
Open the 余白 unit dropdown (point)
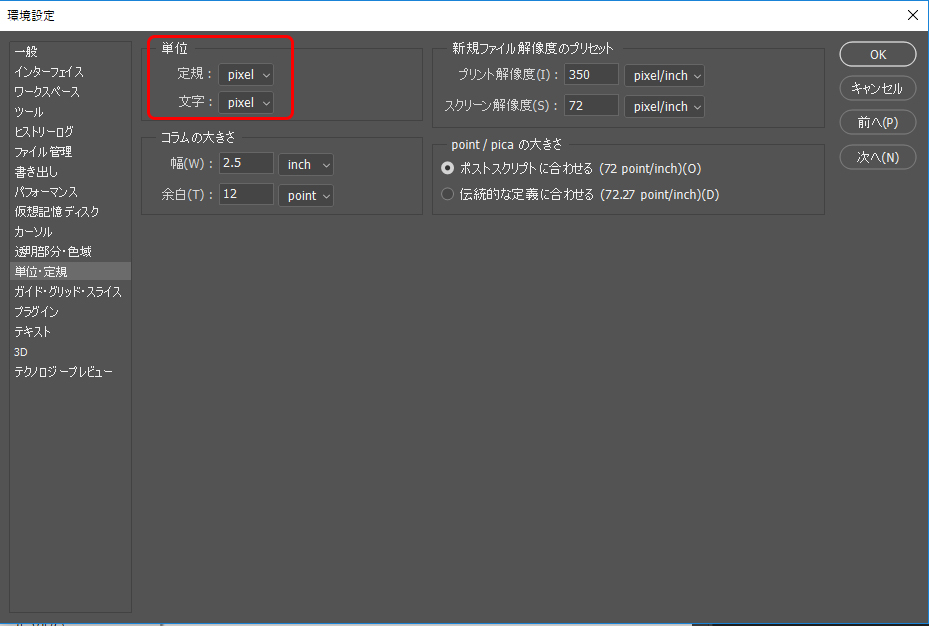point(306,195)
